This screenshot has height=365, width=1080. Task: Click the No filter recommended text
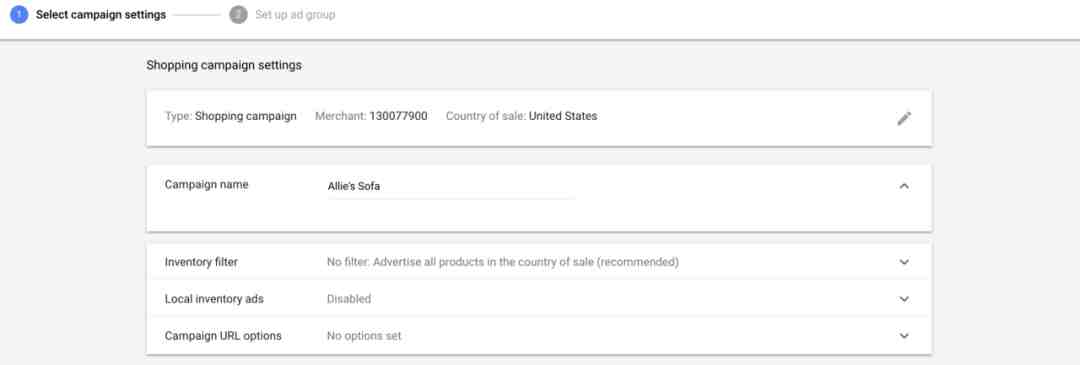503,262
